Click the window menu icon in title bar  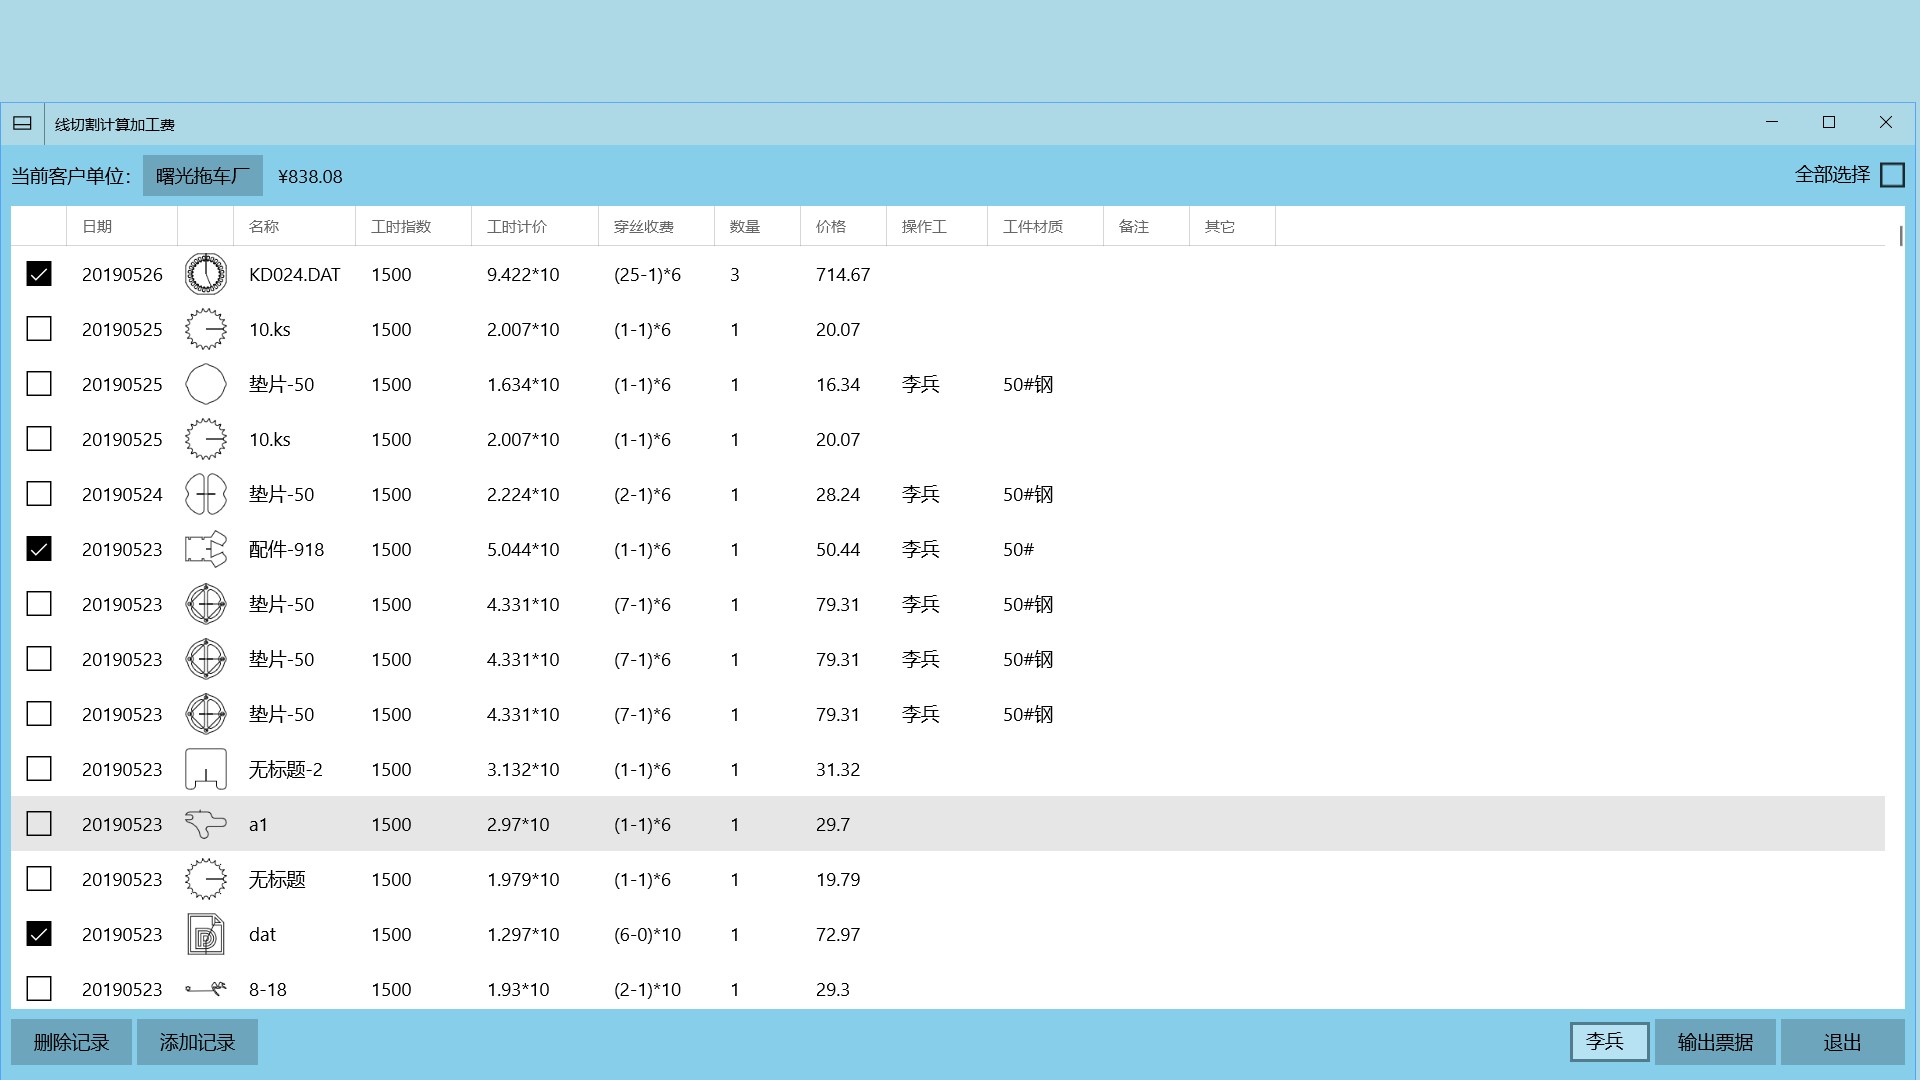click(22, 124)
